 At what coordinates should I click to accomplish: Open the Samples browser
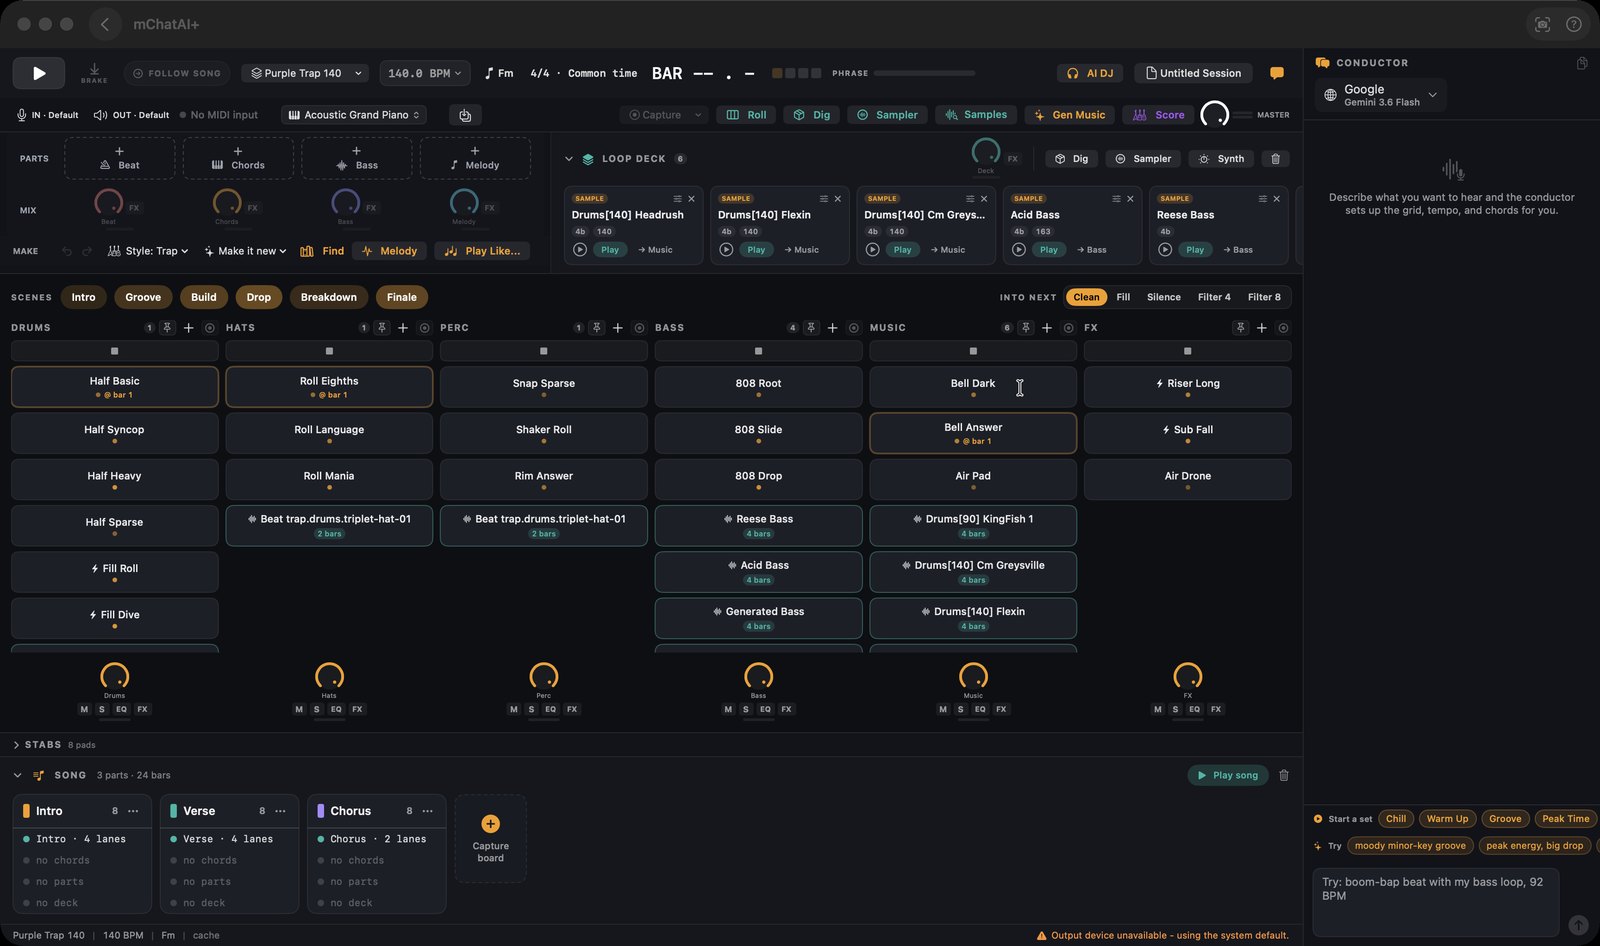975,115
